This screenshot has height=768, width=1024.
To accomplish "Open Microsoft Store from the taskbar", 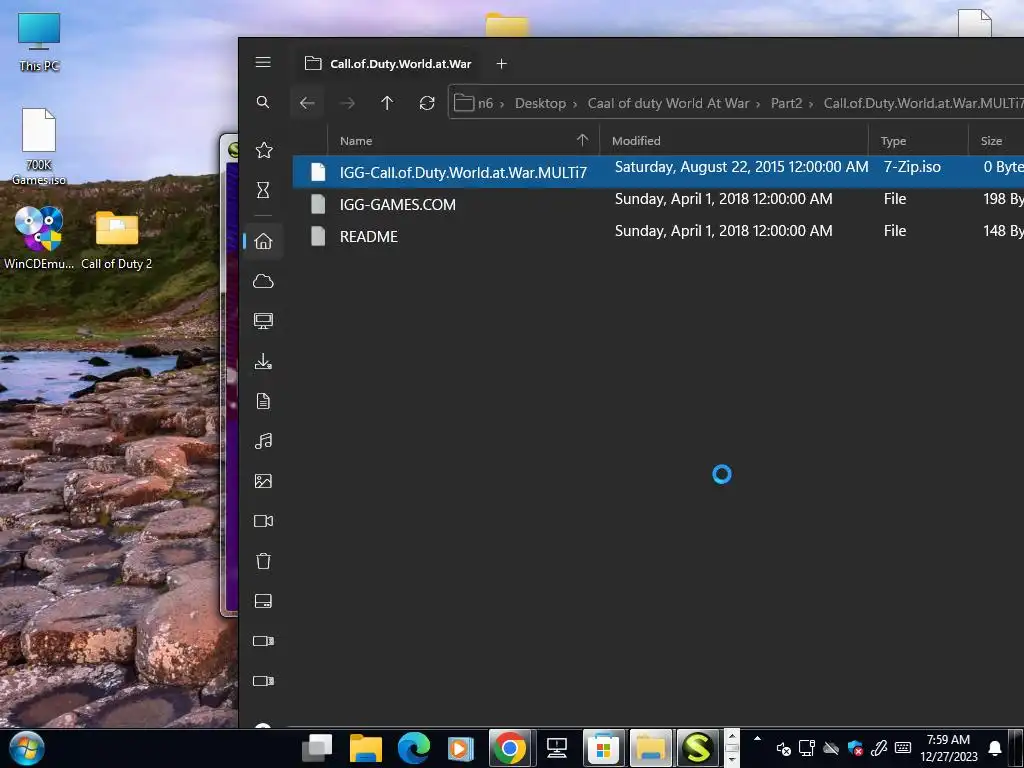I will coord(603,748).
